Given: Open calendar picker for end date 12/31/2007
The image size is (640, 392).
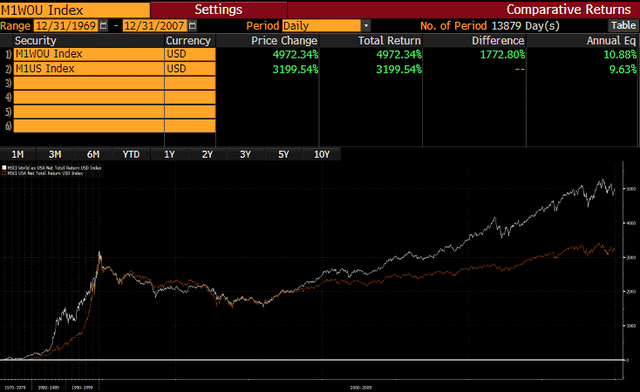Looking at the screenshot, I should [193, 26].
